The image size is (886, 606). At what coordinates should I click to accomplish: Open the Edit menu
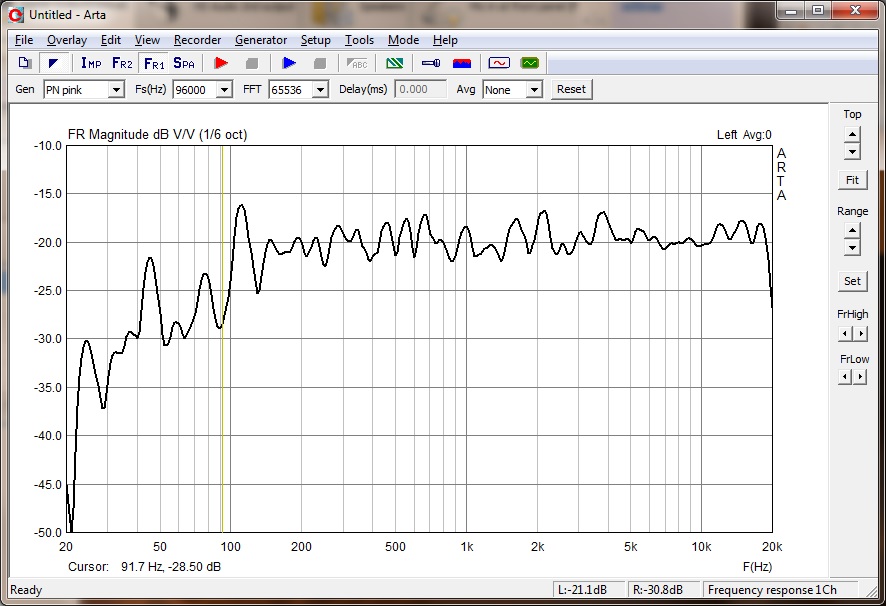[111, 40]
